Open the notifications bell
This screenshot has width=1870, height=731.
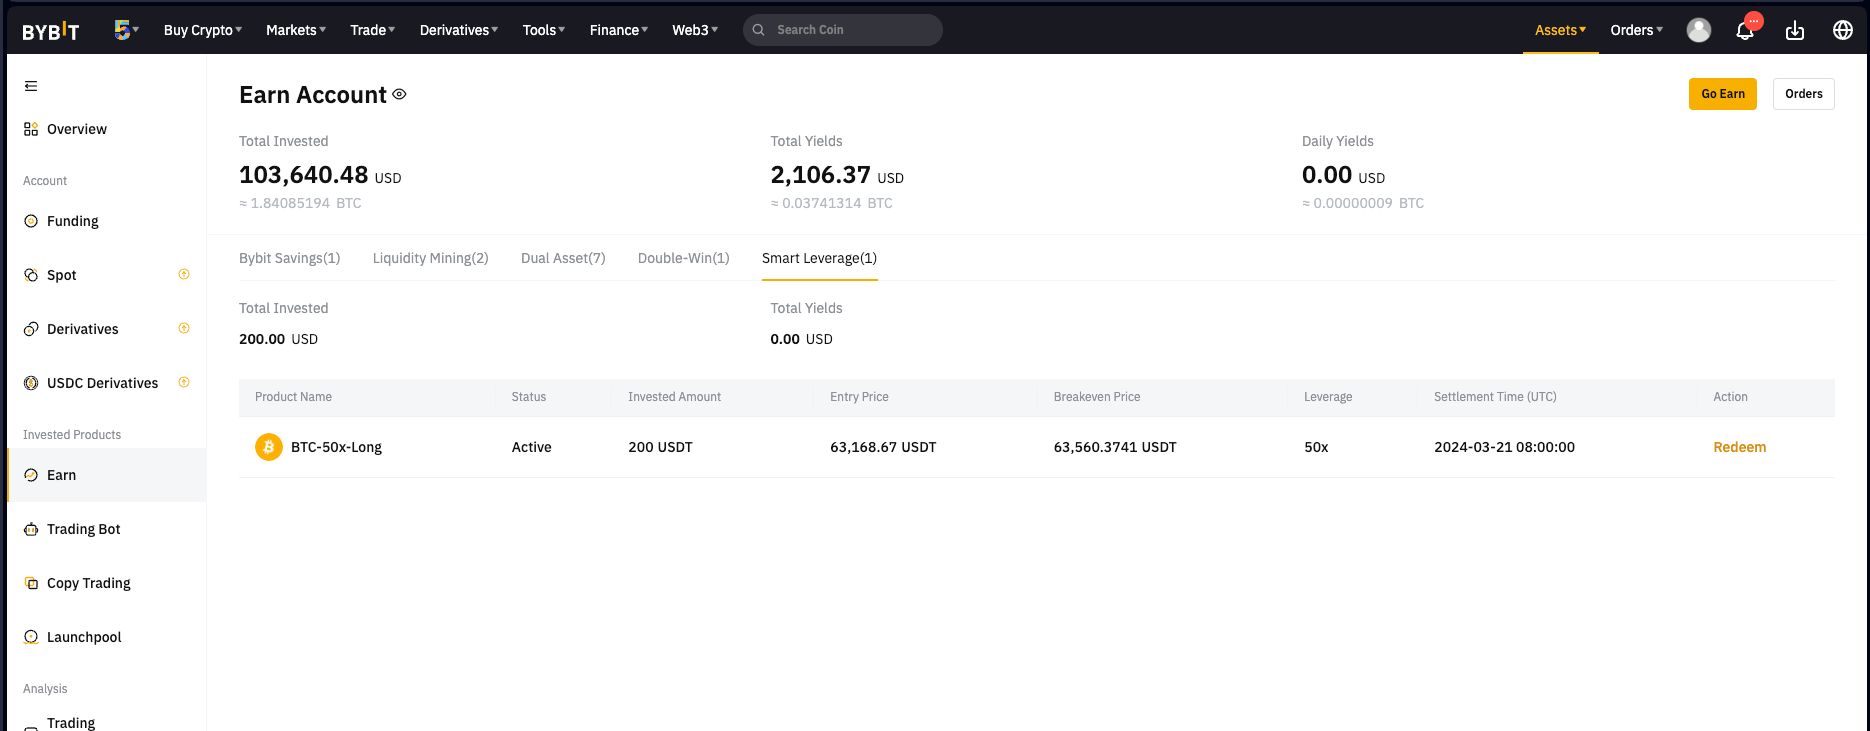(1745, 31)
